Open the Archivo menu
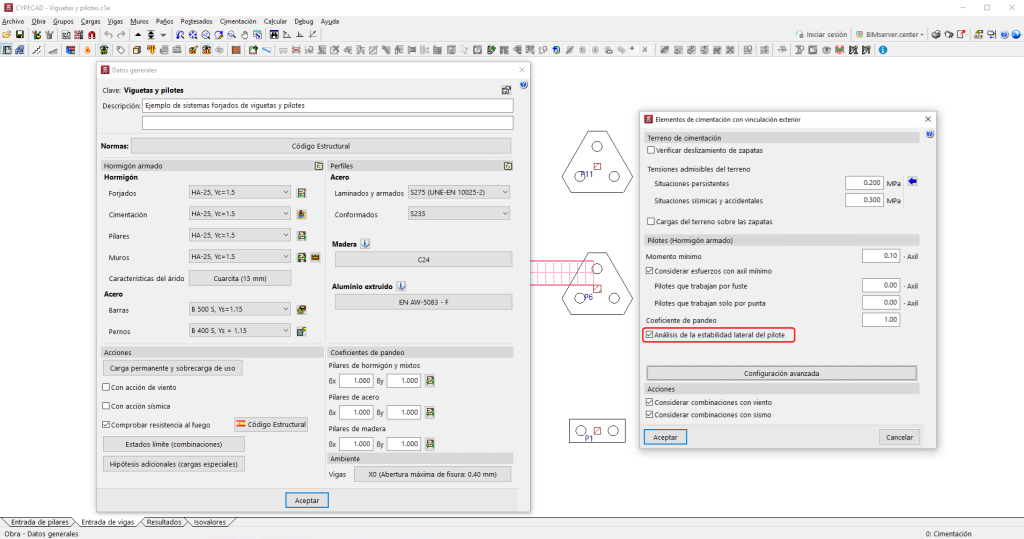The width and height of the screenshot is (1024, 539). [13, 22]
